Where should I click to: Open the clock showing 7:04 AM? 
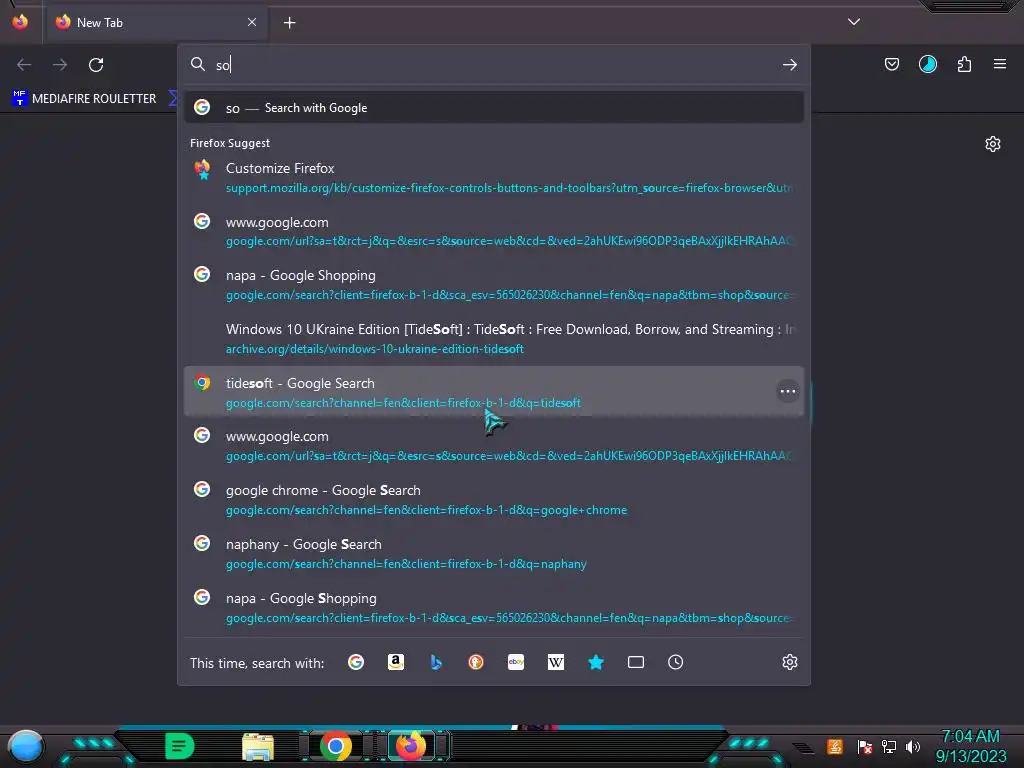pyautogui.click(x=970, y=746)
